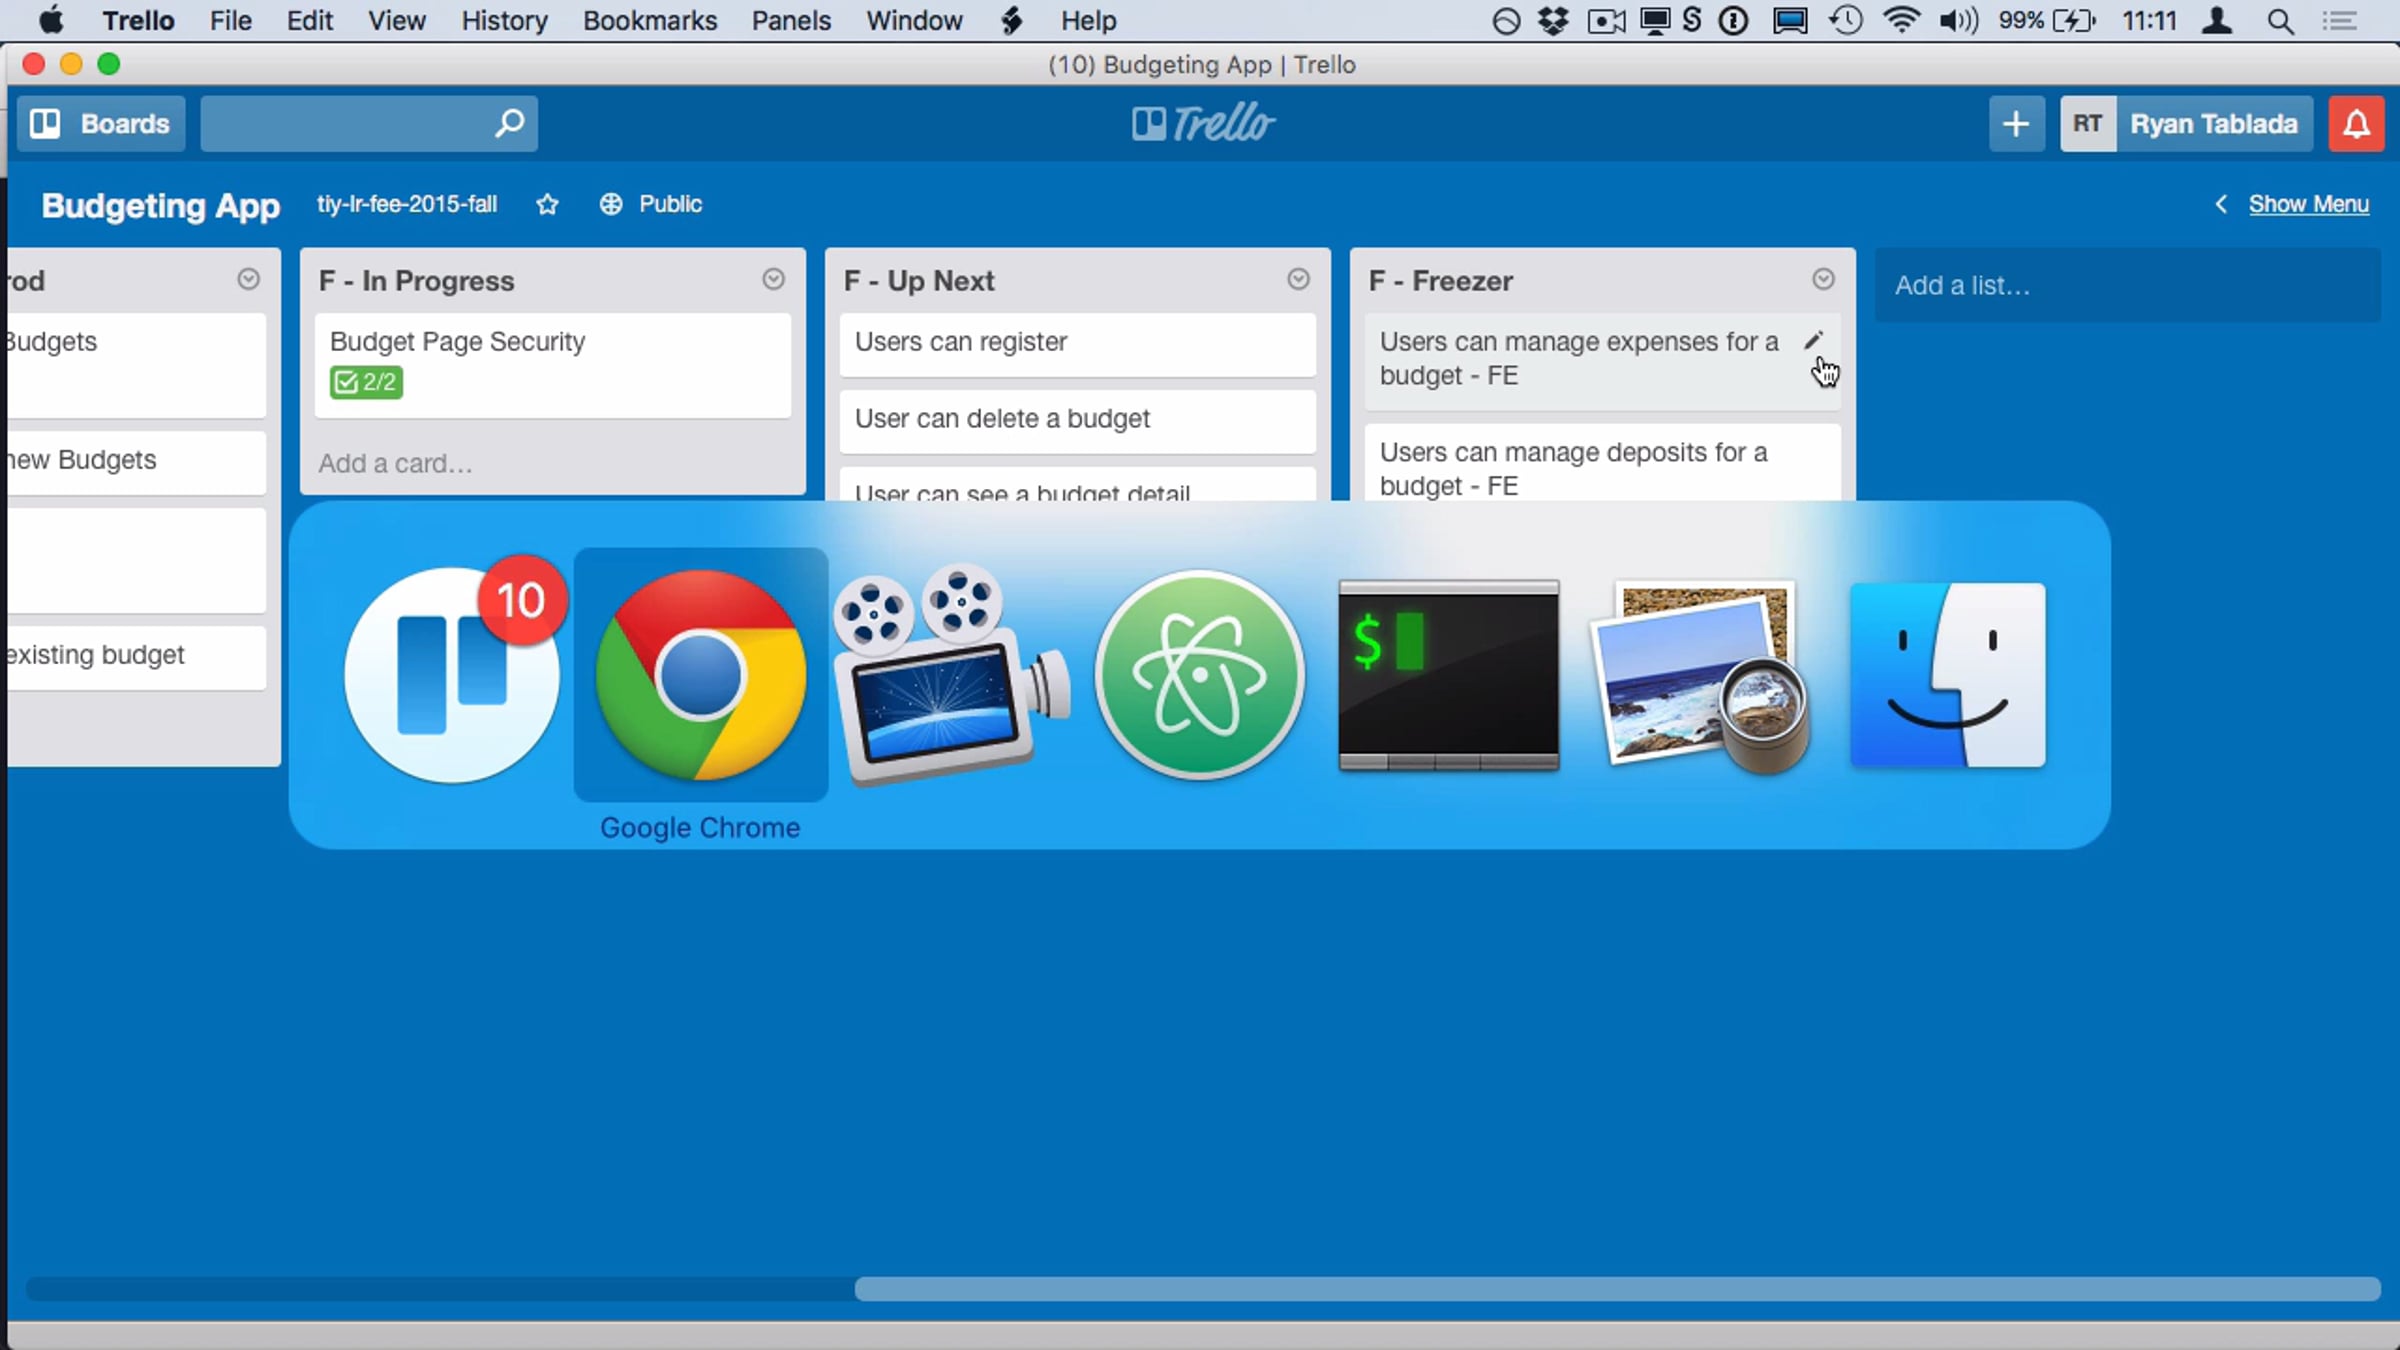The height and width of the screenshot is (1350, 2400).
Task: Open the F - Up Next list menu
Action: (x=1298, y=279)
